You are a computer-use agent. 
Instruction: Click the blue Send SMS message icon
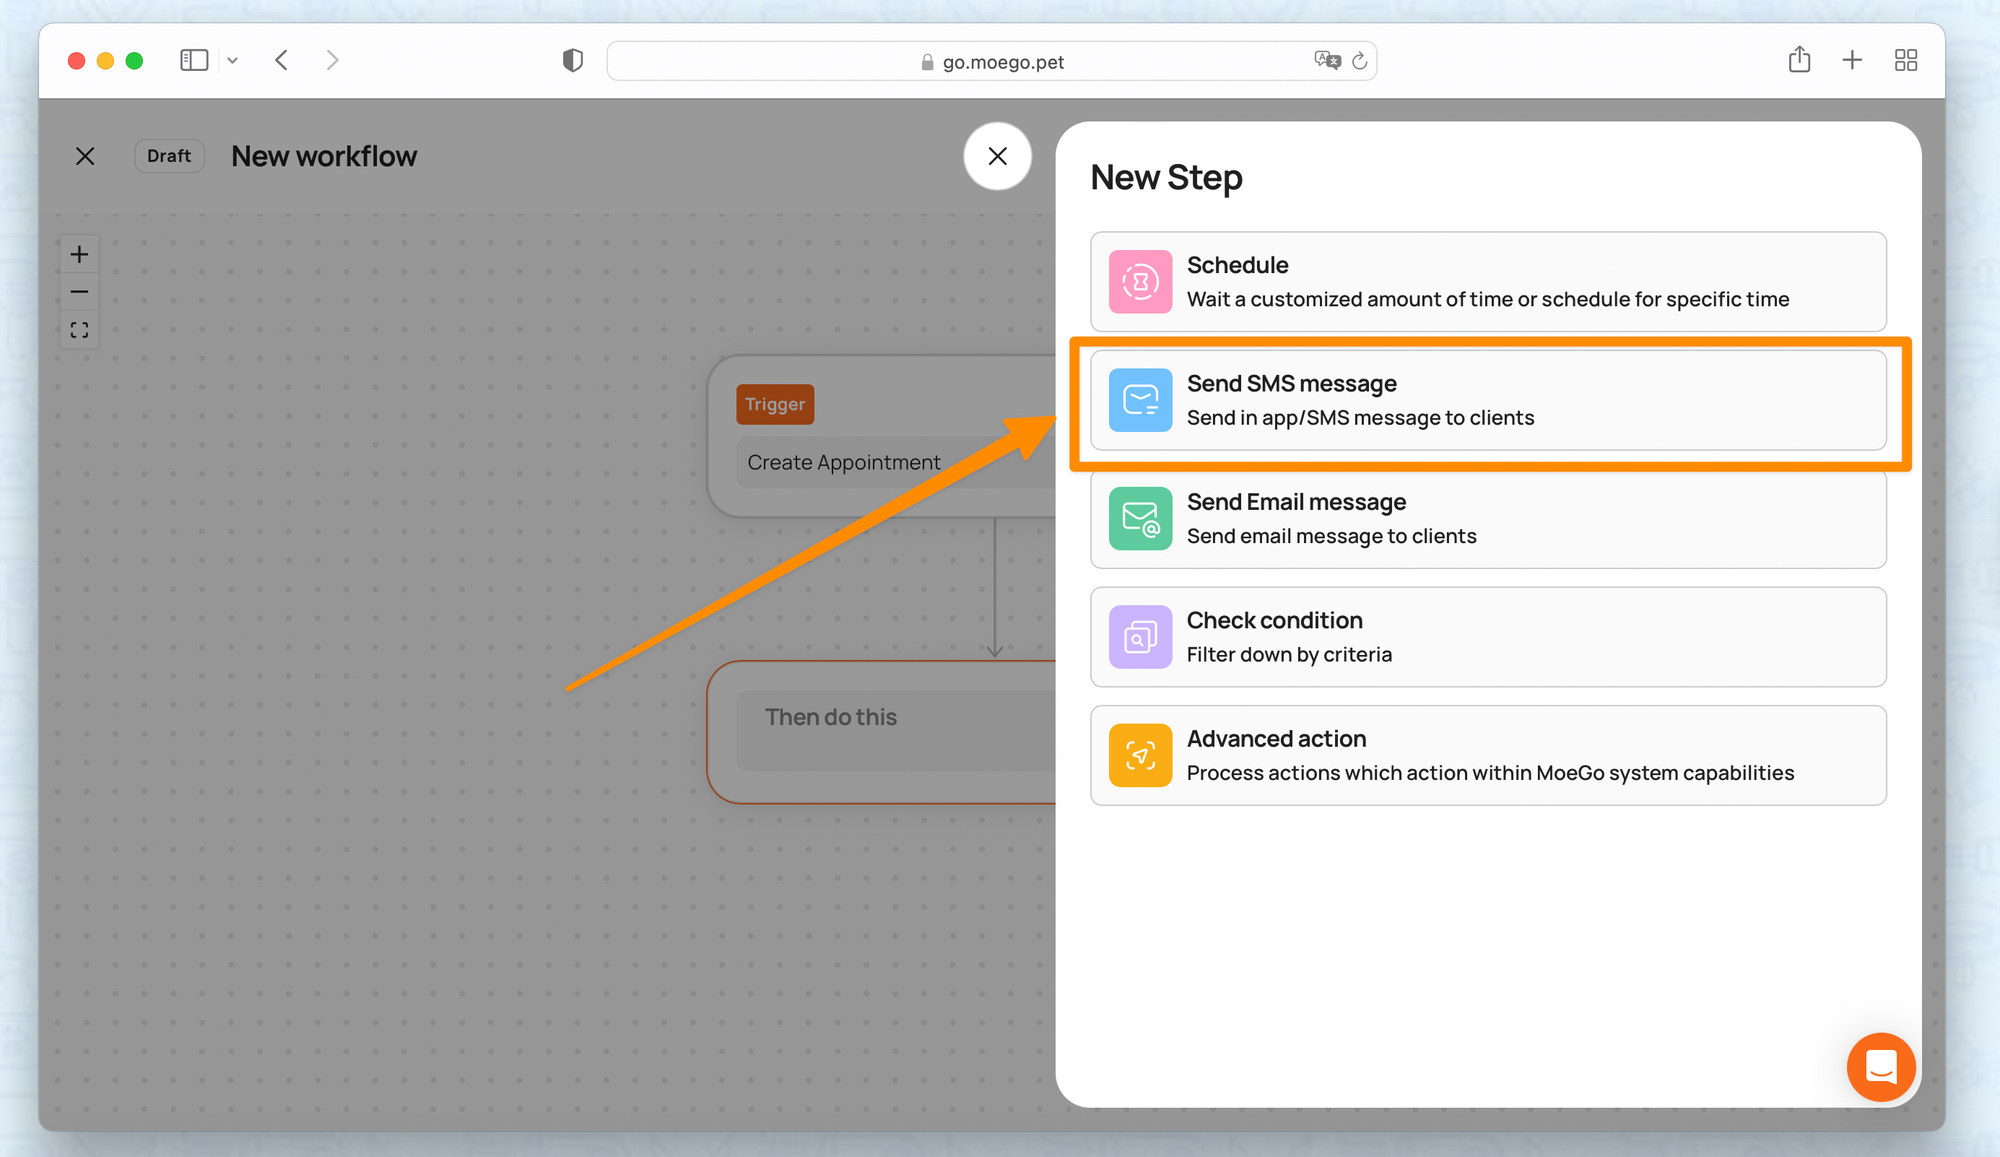pyautogui.click(x=1140, y=400)
